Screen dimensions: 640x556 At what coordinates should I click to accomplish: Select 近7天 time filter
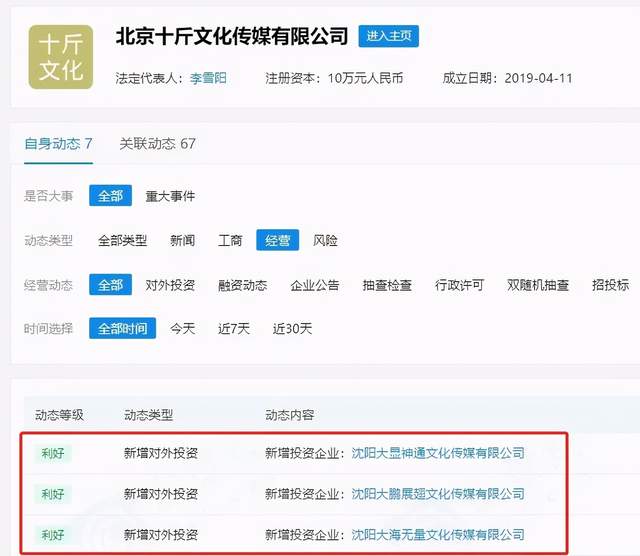pyautogui.click(x=234, y=329)
